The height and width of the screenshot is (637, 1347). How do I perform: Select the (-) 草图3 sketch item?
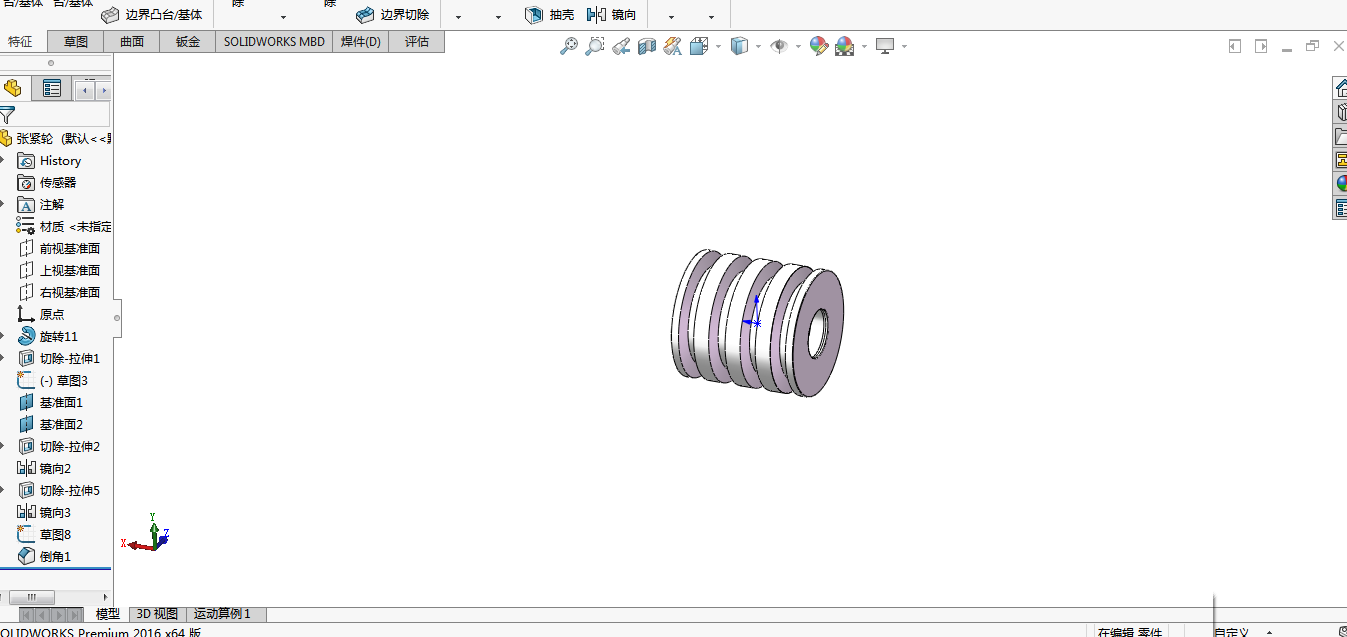coord(53,381)
